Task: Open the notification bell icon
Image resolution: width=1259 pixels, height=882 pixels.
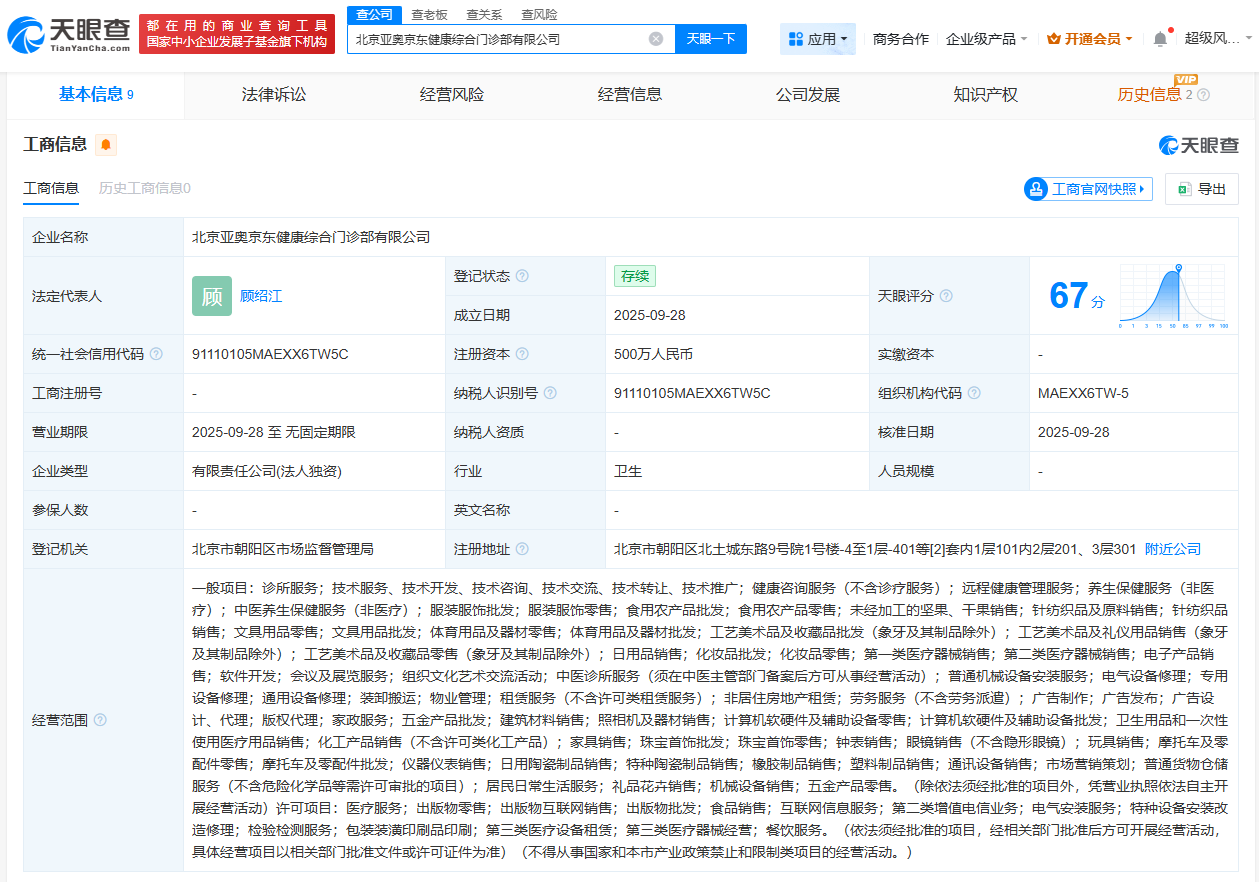Action: pos(1158,36)
